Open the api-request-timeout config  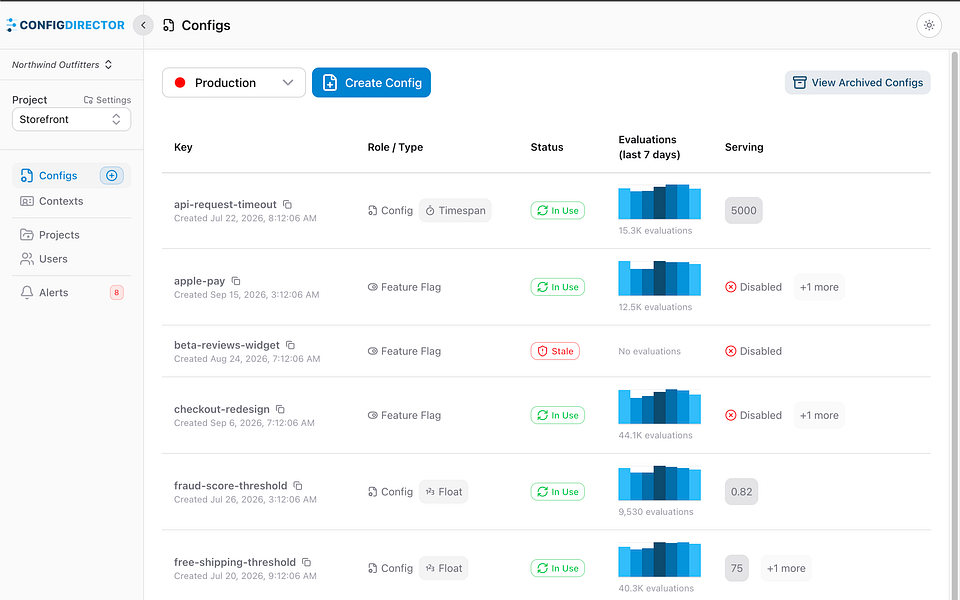click(225, 204)
